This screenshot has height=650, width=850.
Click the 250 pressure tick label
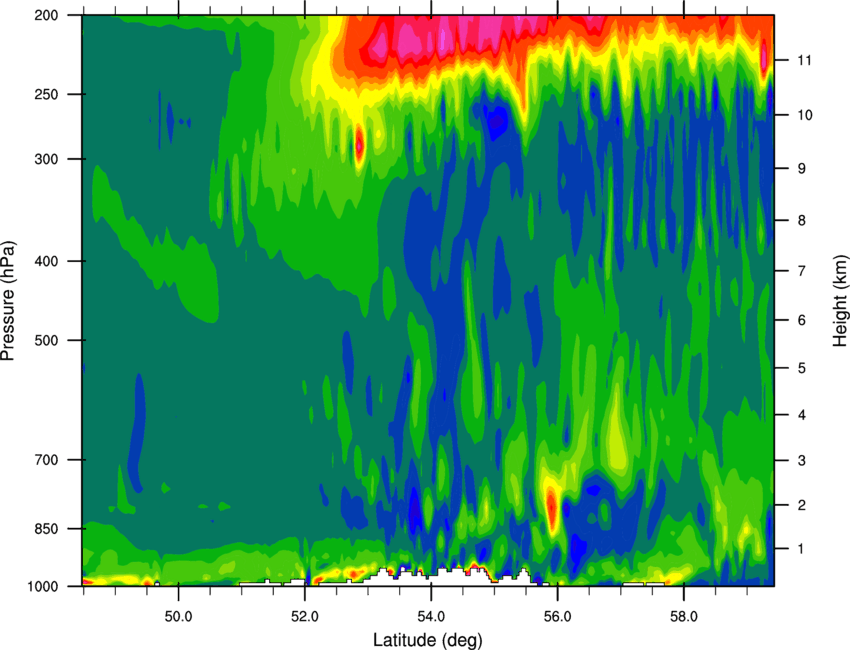(x=46, y=94)
